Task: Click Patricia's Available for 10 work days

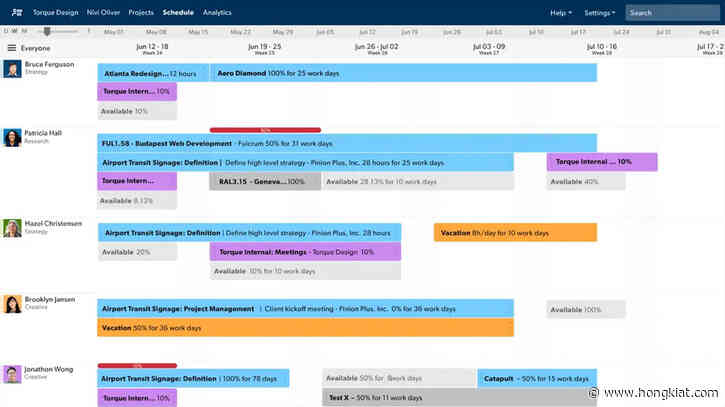Action: [418, 181]
